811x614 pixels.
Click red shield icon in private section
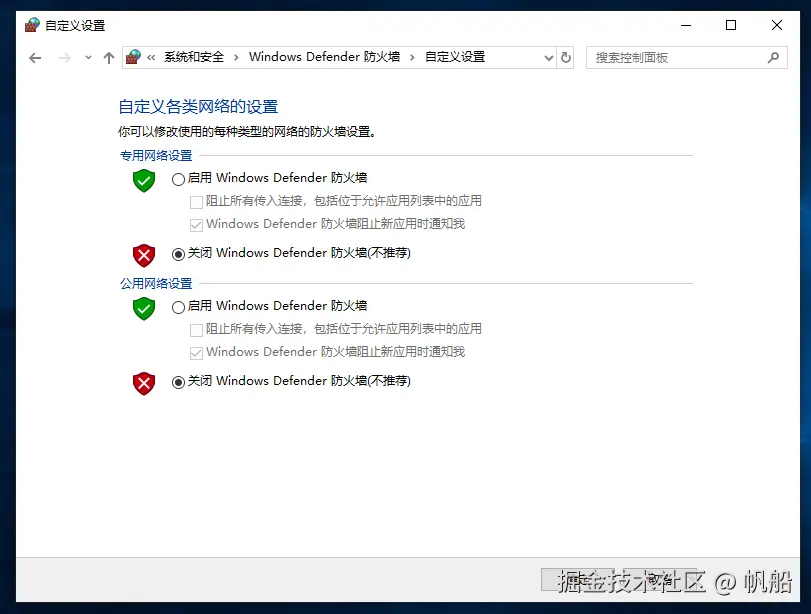[x=144, y=256]
